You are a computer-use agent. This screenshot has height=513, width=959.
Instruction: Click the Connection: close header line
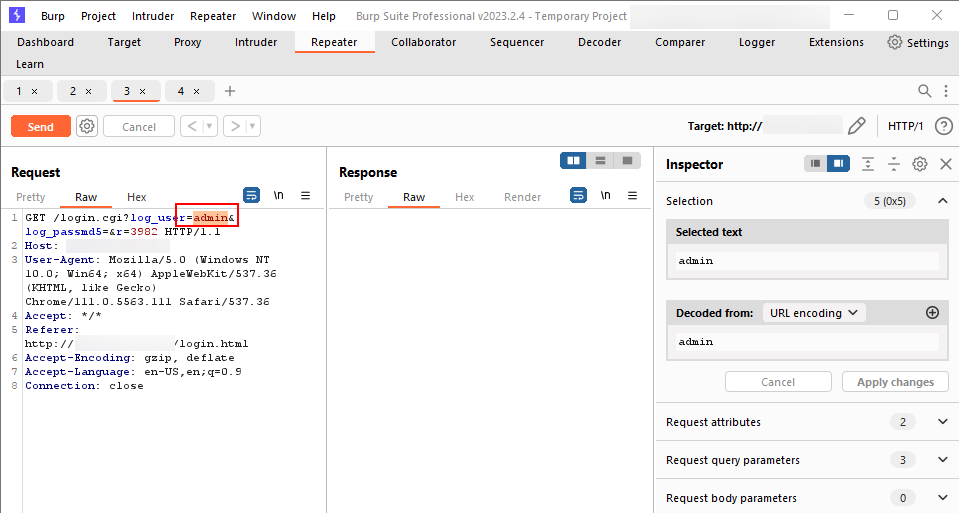(x=84, y=386)
